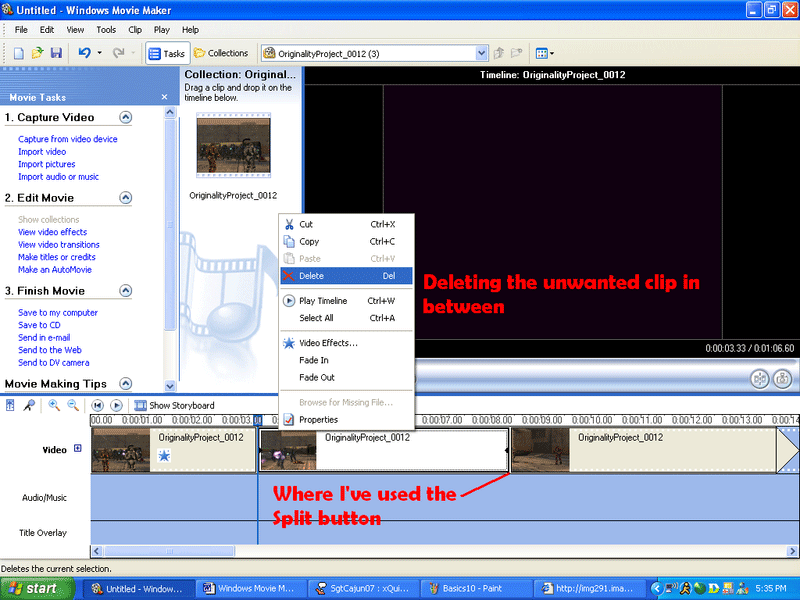Viewport: 800px width, 600px height.
Task: Click the narrate timeline microphone icon
Action: [30, 405]
